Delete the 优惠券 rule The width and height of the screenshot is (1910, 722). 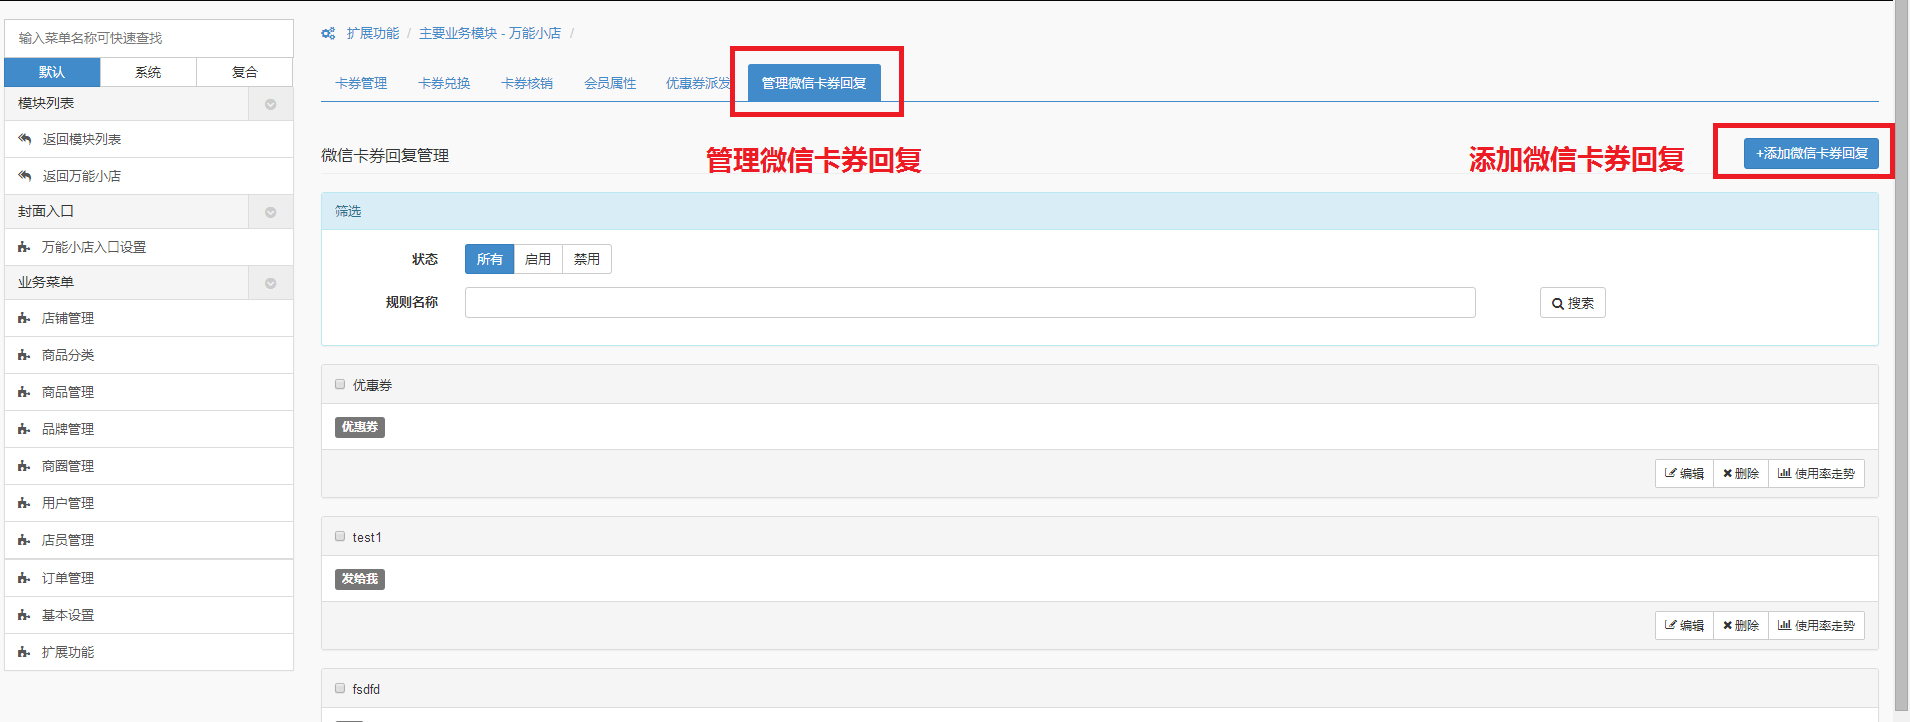[x=1741, y=474]
